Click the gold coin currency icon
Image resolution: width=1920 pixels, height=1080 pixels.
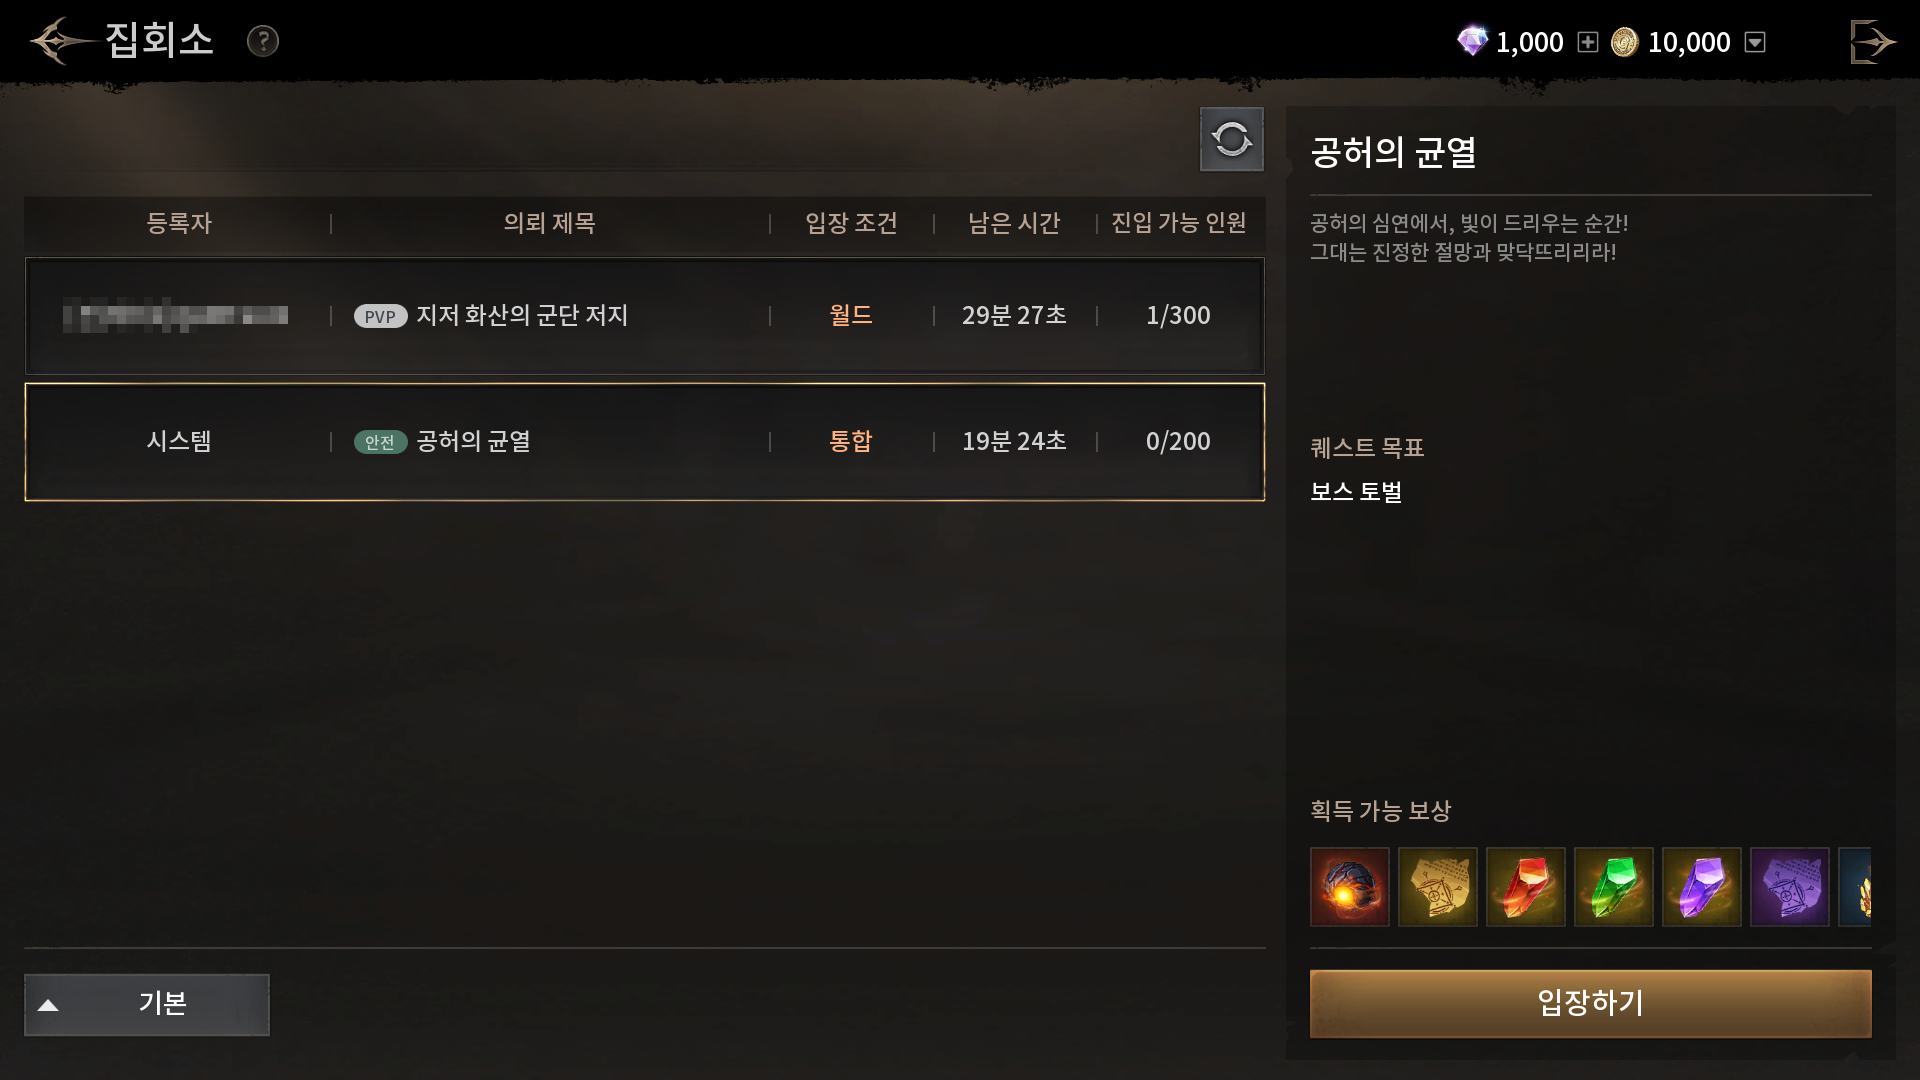pyautogui.click(x=1625, y=42)
